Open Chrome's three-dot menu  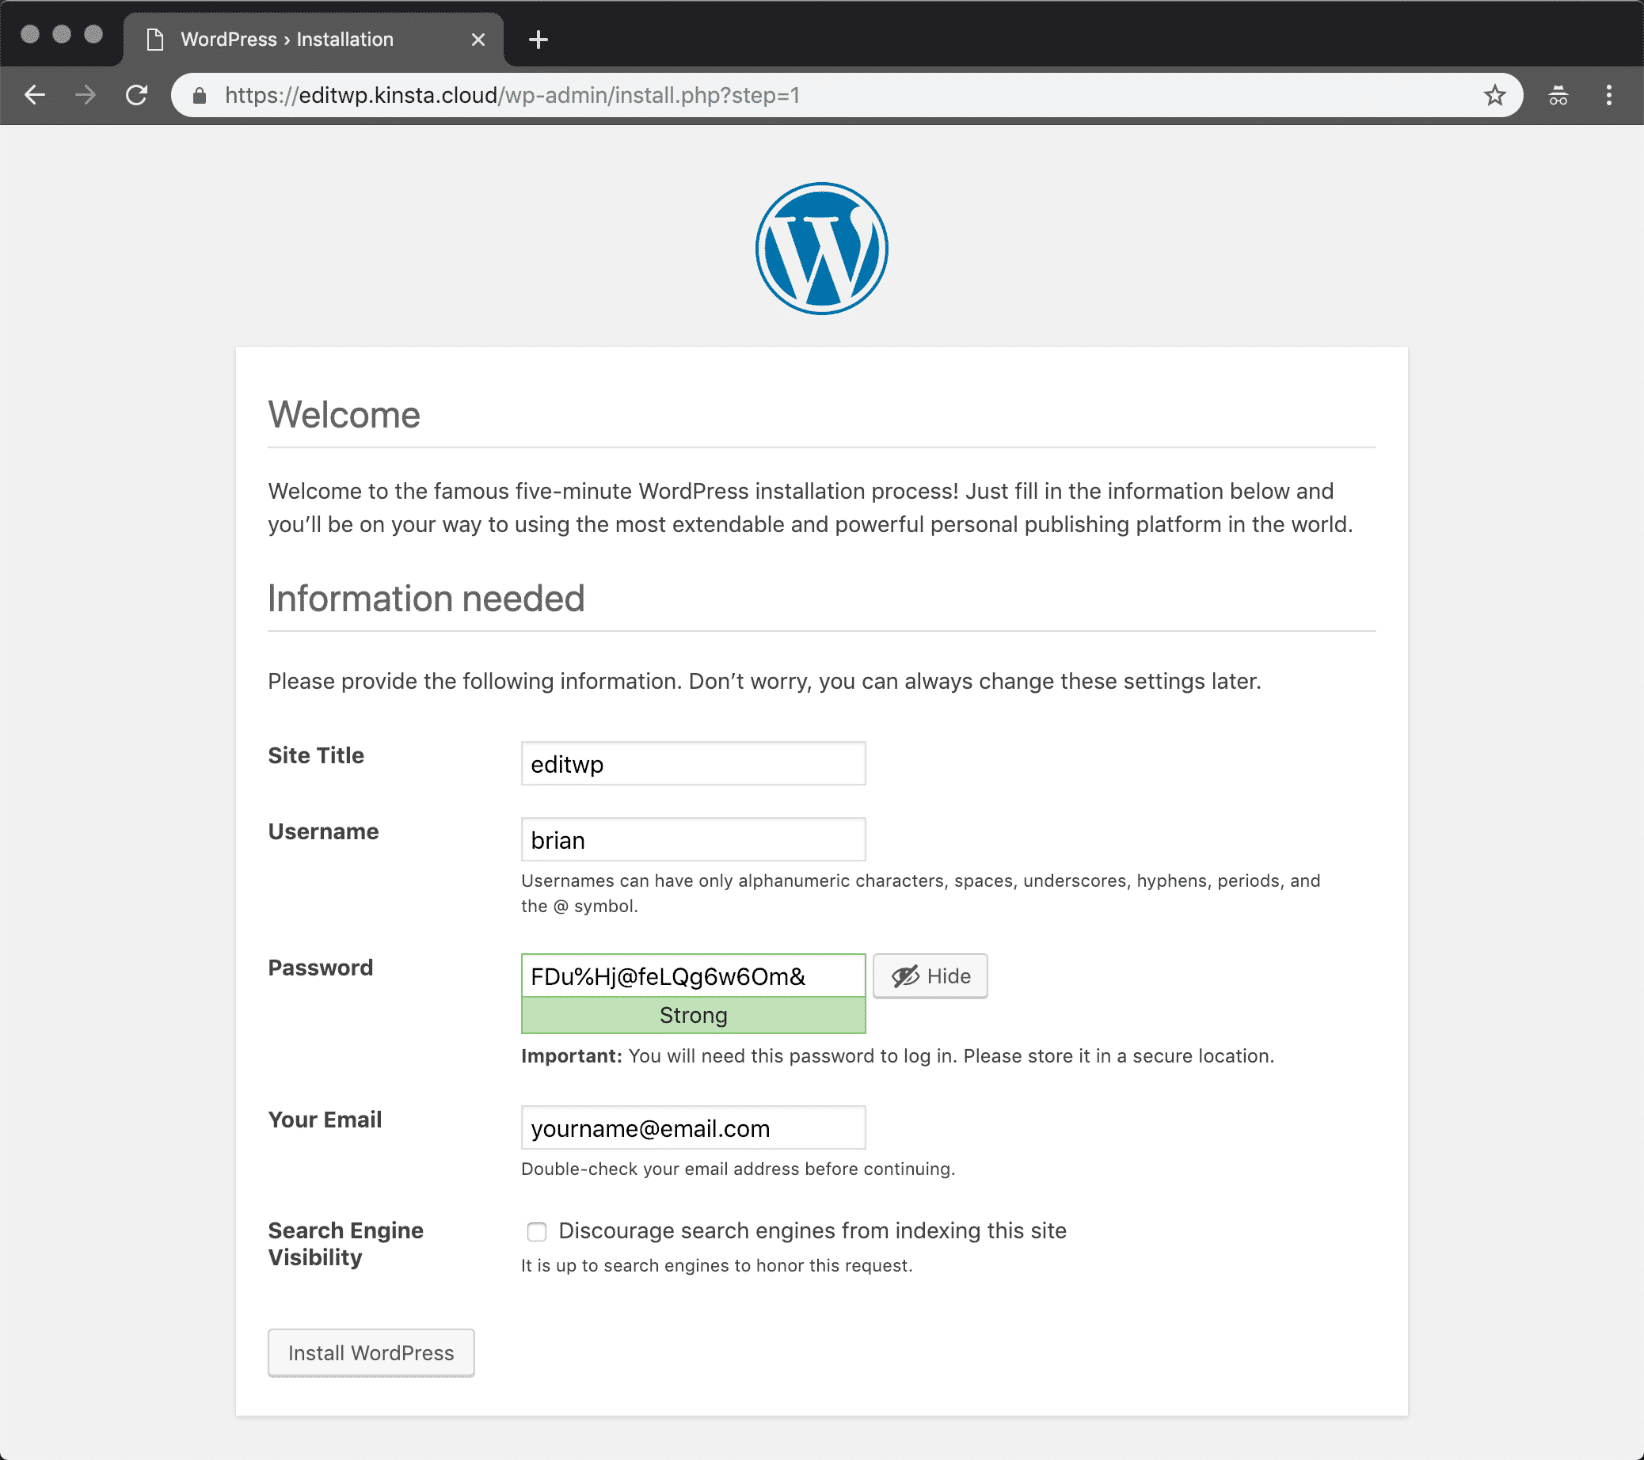click(x=1608, y=95)
